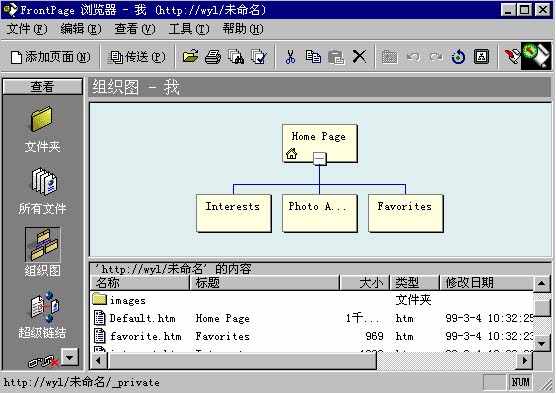Viewport: 556px width, 394px height.
Task: Click file list scroll down arrow
Action: (541, 343)
